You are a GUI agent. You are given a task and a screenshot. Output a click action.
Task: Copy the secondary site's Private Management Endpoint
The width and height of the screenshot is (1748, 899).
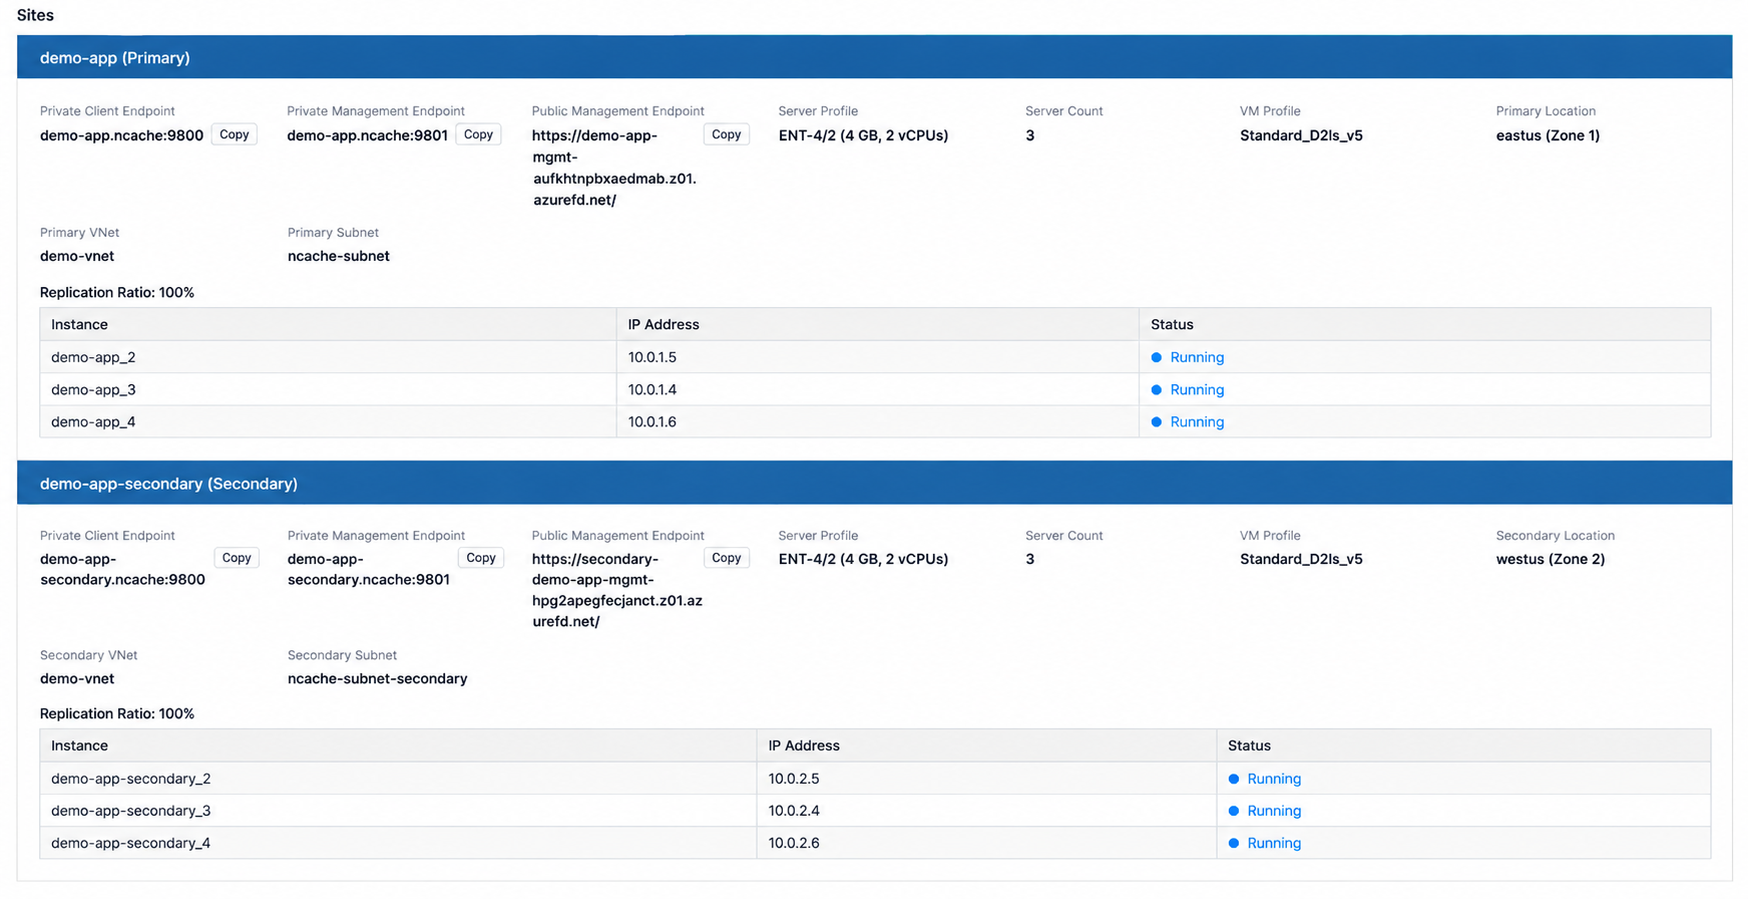pos(481,558)
